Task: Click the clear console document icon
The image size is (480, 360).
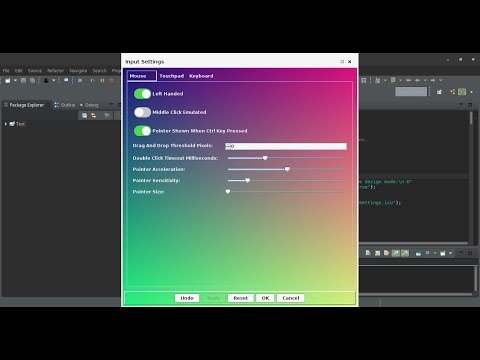Action: pos(368,253)
